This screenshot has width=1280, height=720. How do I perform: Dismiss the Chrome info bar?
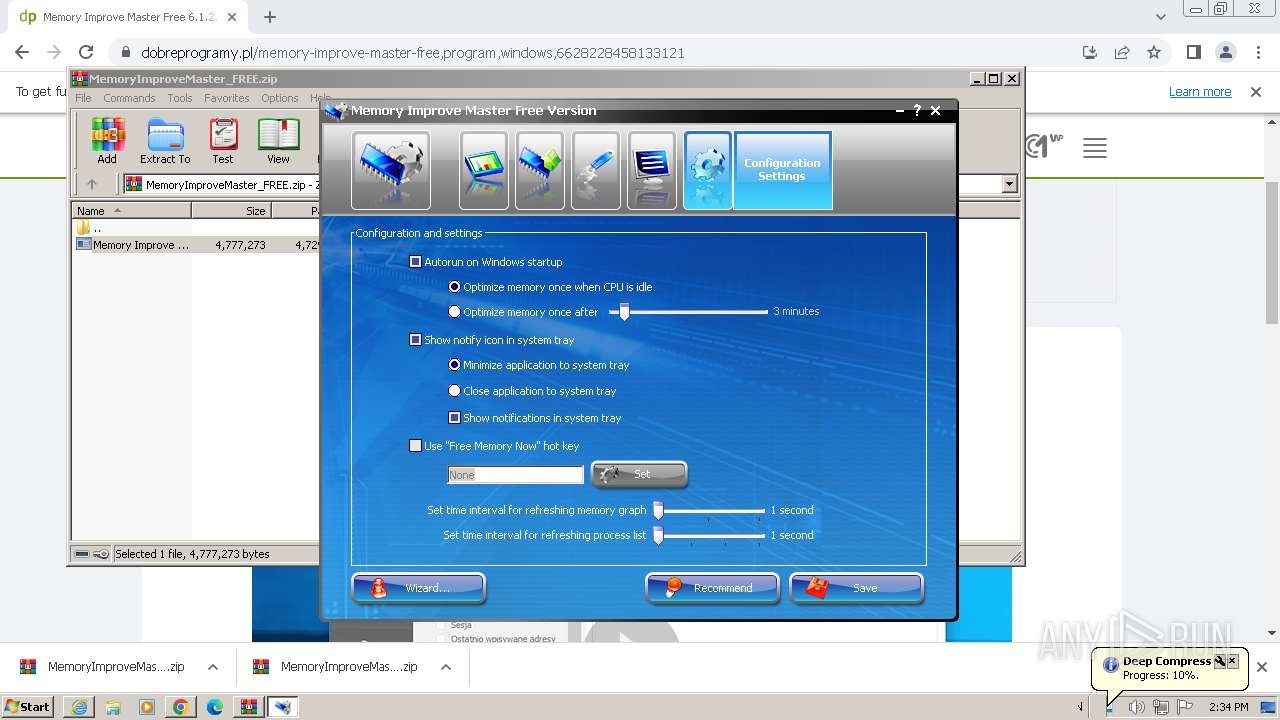tap(1256, 92)
